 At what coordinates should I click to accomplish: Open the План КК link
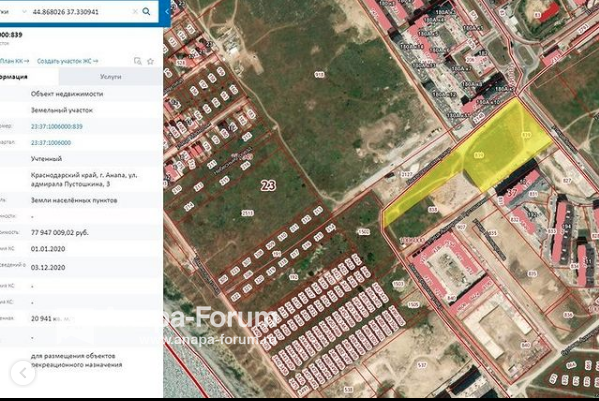pyautogui.click(x=15, y=61)
